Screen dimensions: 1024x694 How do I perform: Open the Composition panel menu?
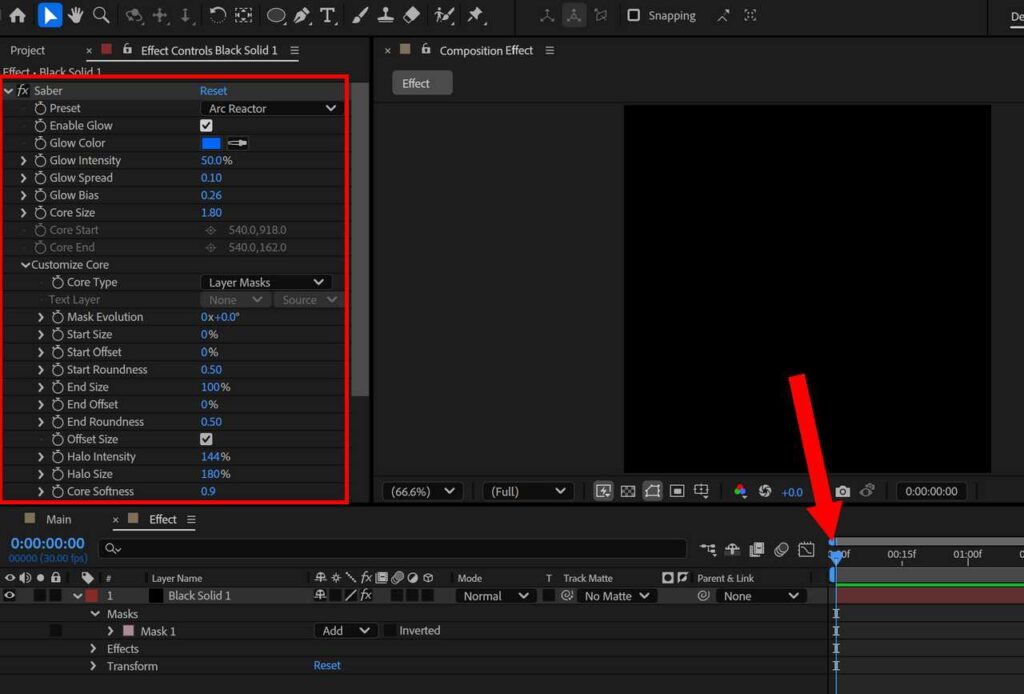tap(550, 50)
